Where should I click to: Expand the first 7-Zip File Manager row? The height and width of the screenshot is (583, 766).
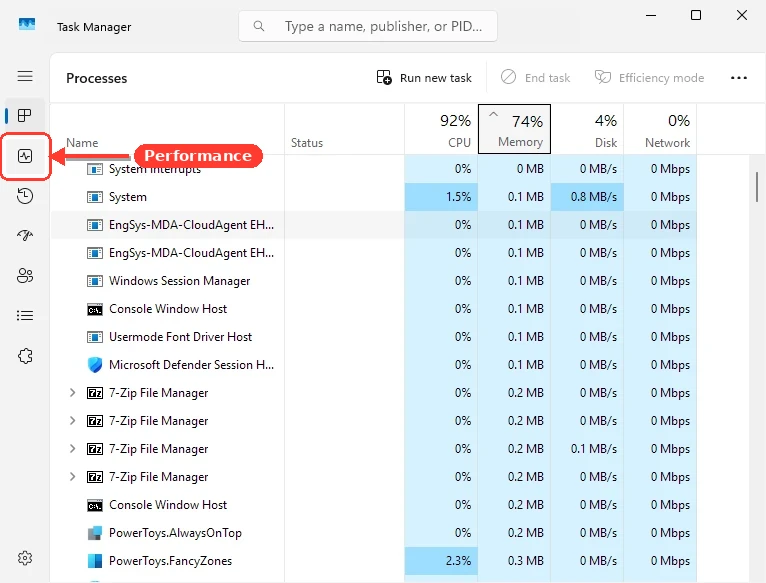(72, 393)
